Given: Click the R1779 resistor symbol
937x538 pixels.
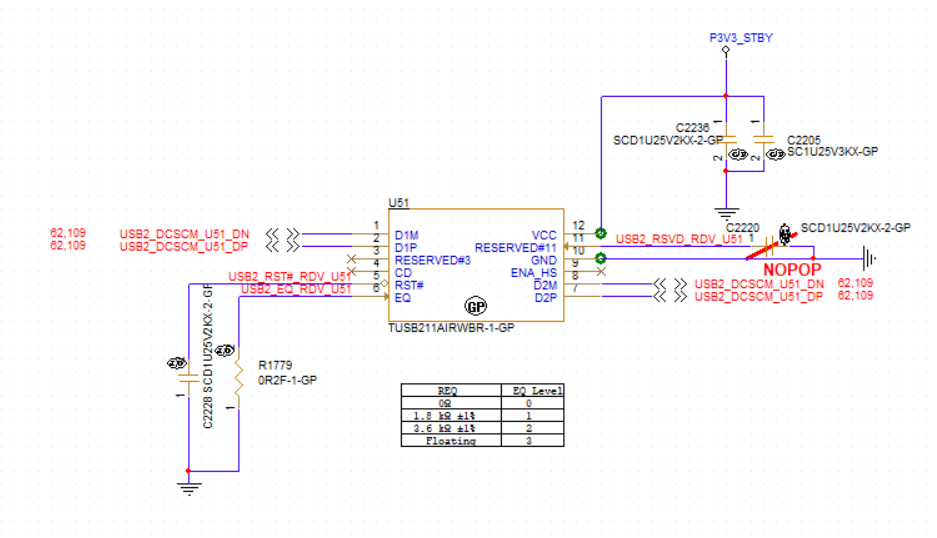Looking at the screenshot, I should tap(238, 377).
